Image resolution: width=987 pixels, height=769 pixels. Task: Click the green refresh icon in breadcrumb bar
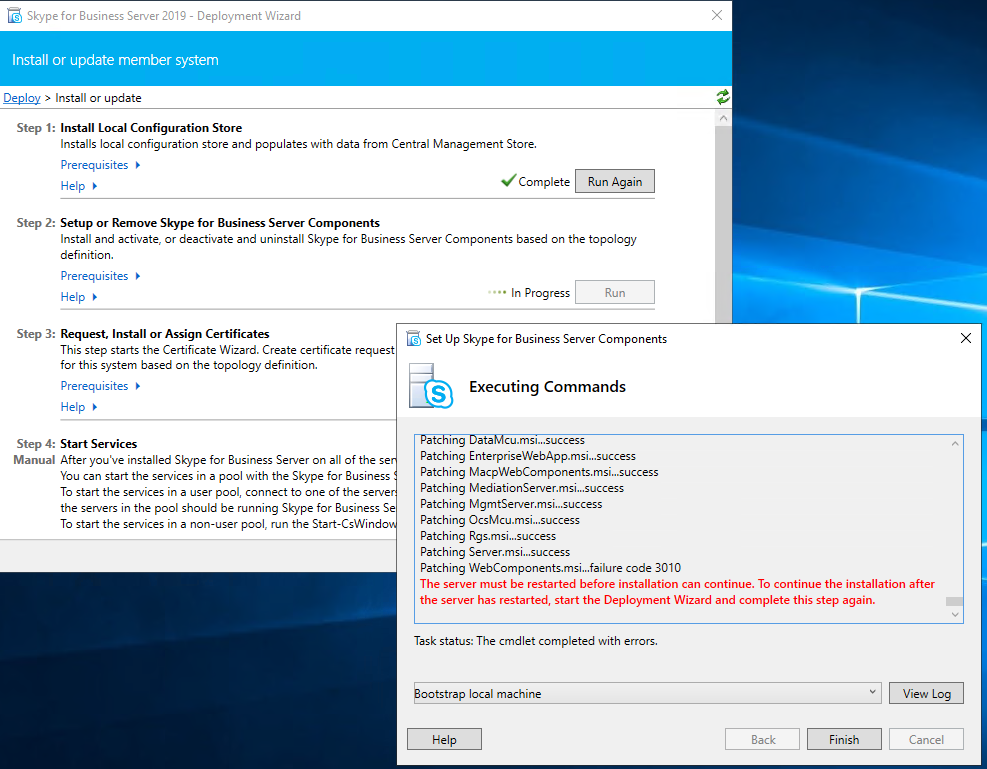coord(722,97)
